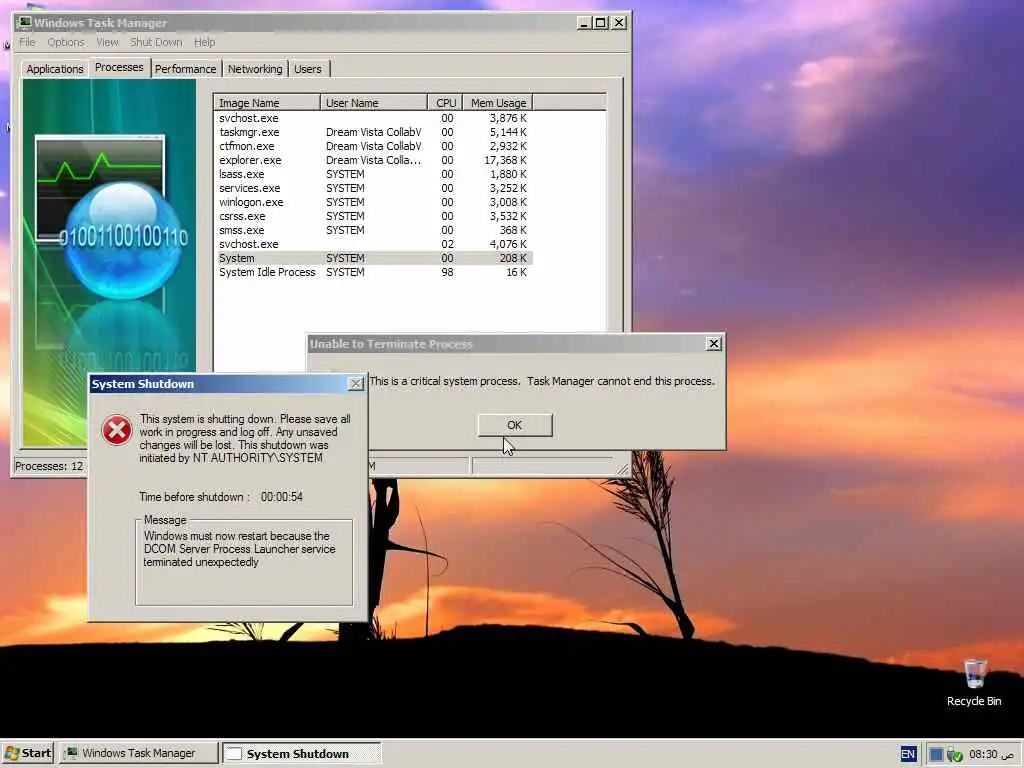Click the Processes: 12 status bar entry
The height and width of the screenshot is (768, 1024).
click(x=49, y=466)
